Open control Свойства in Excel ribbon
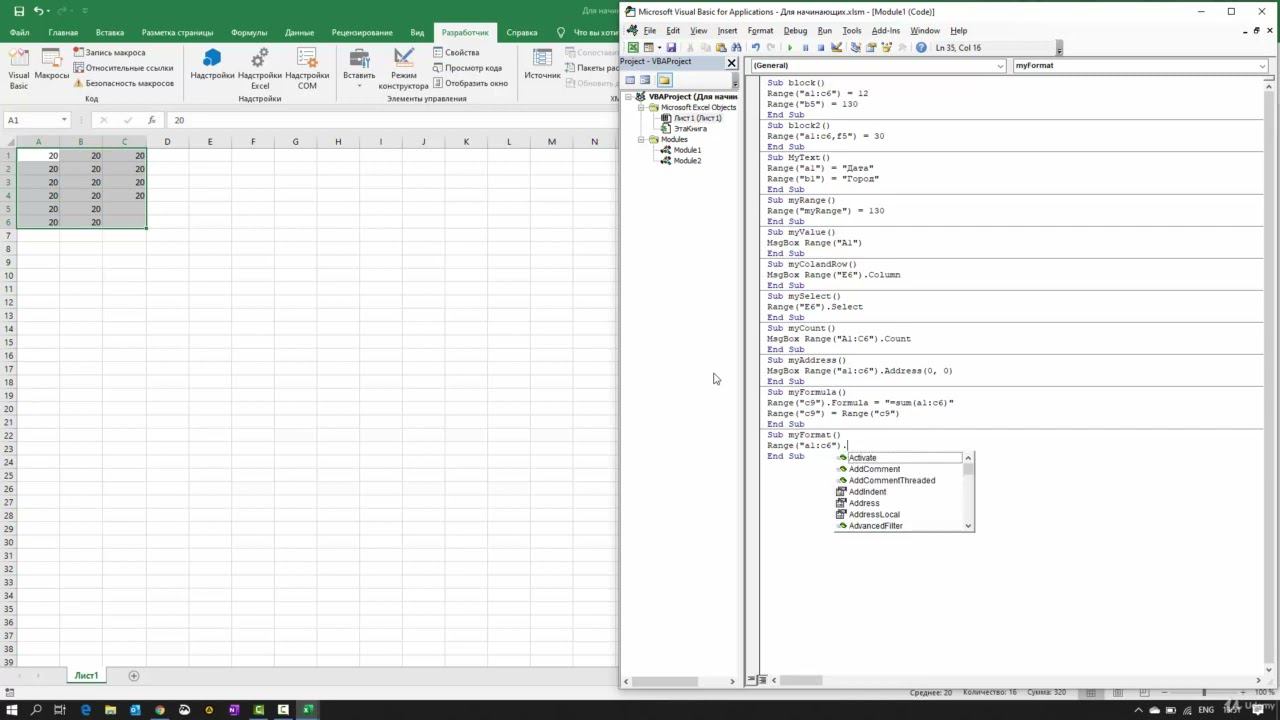 [x=456, y=52]
